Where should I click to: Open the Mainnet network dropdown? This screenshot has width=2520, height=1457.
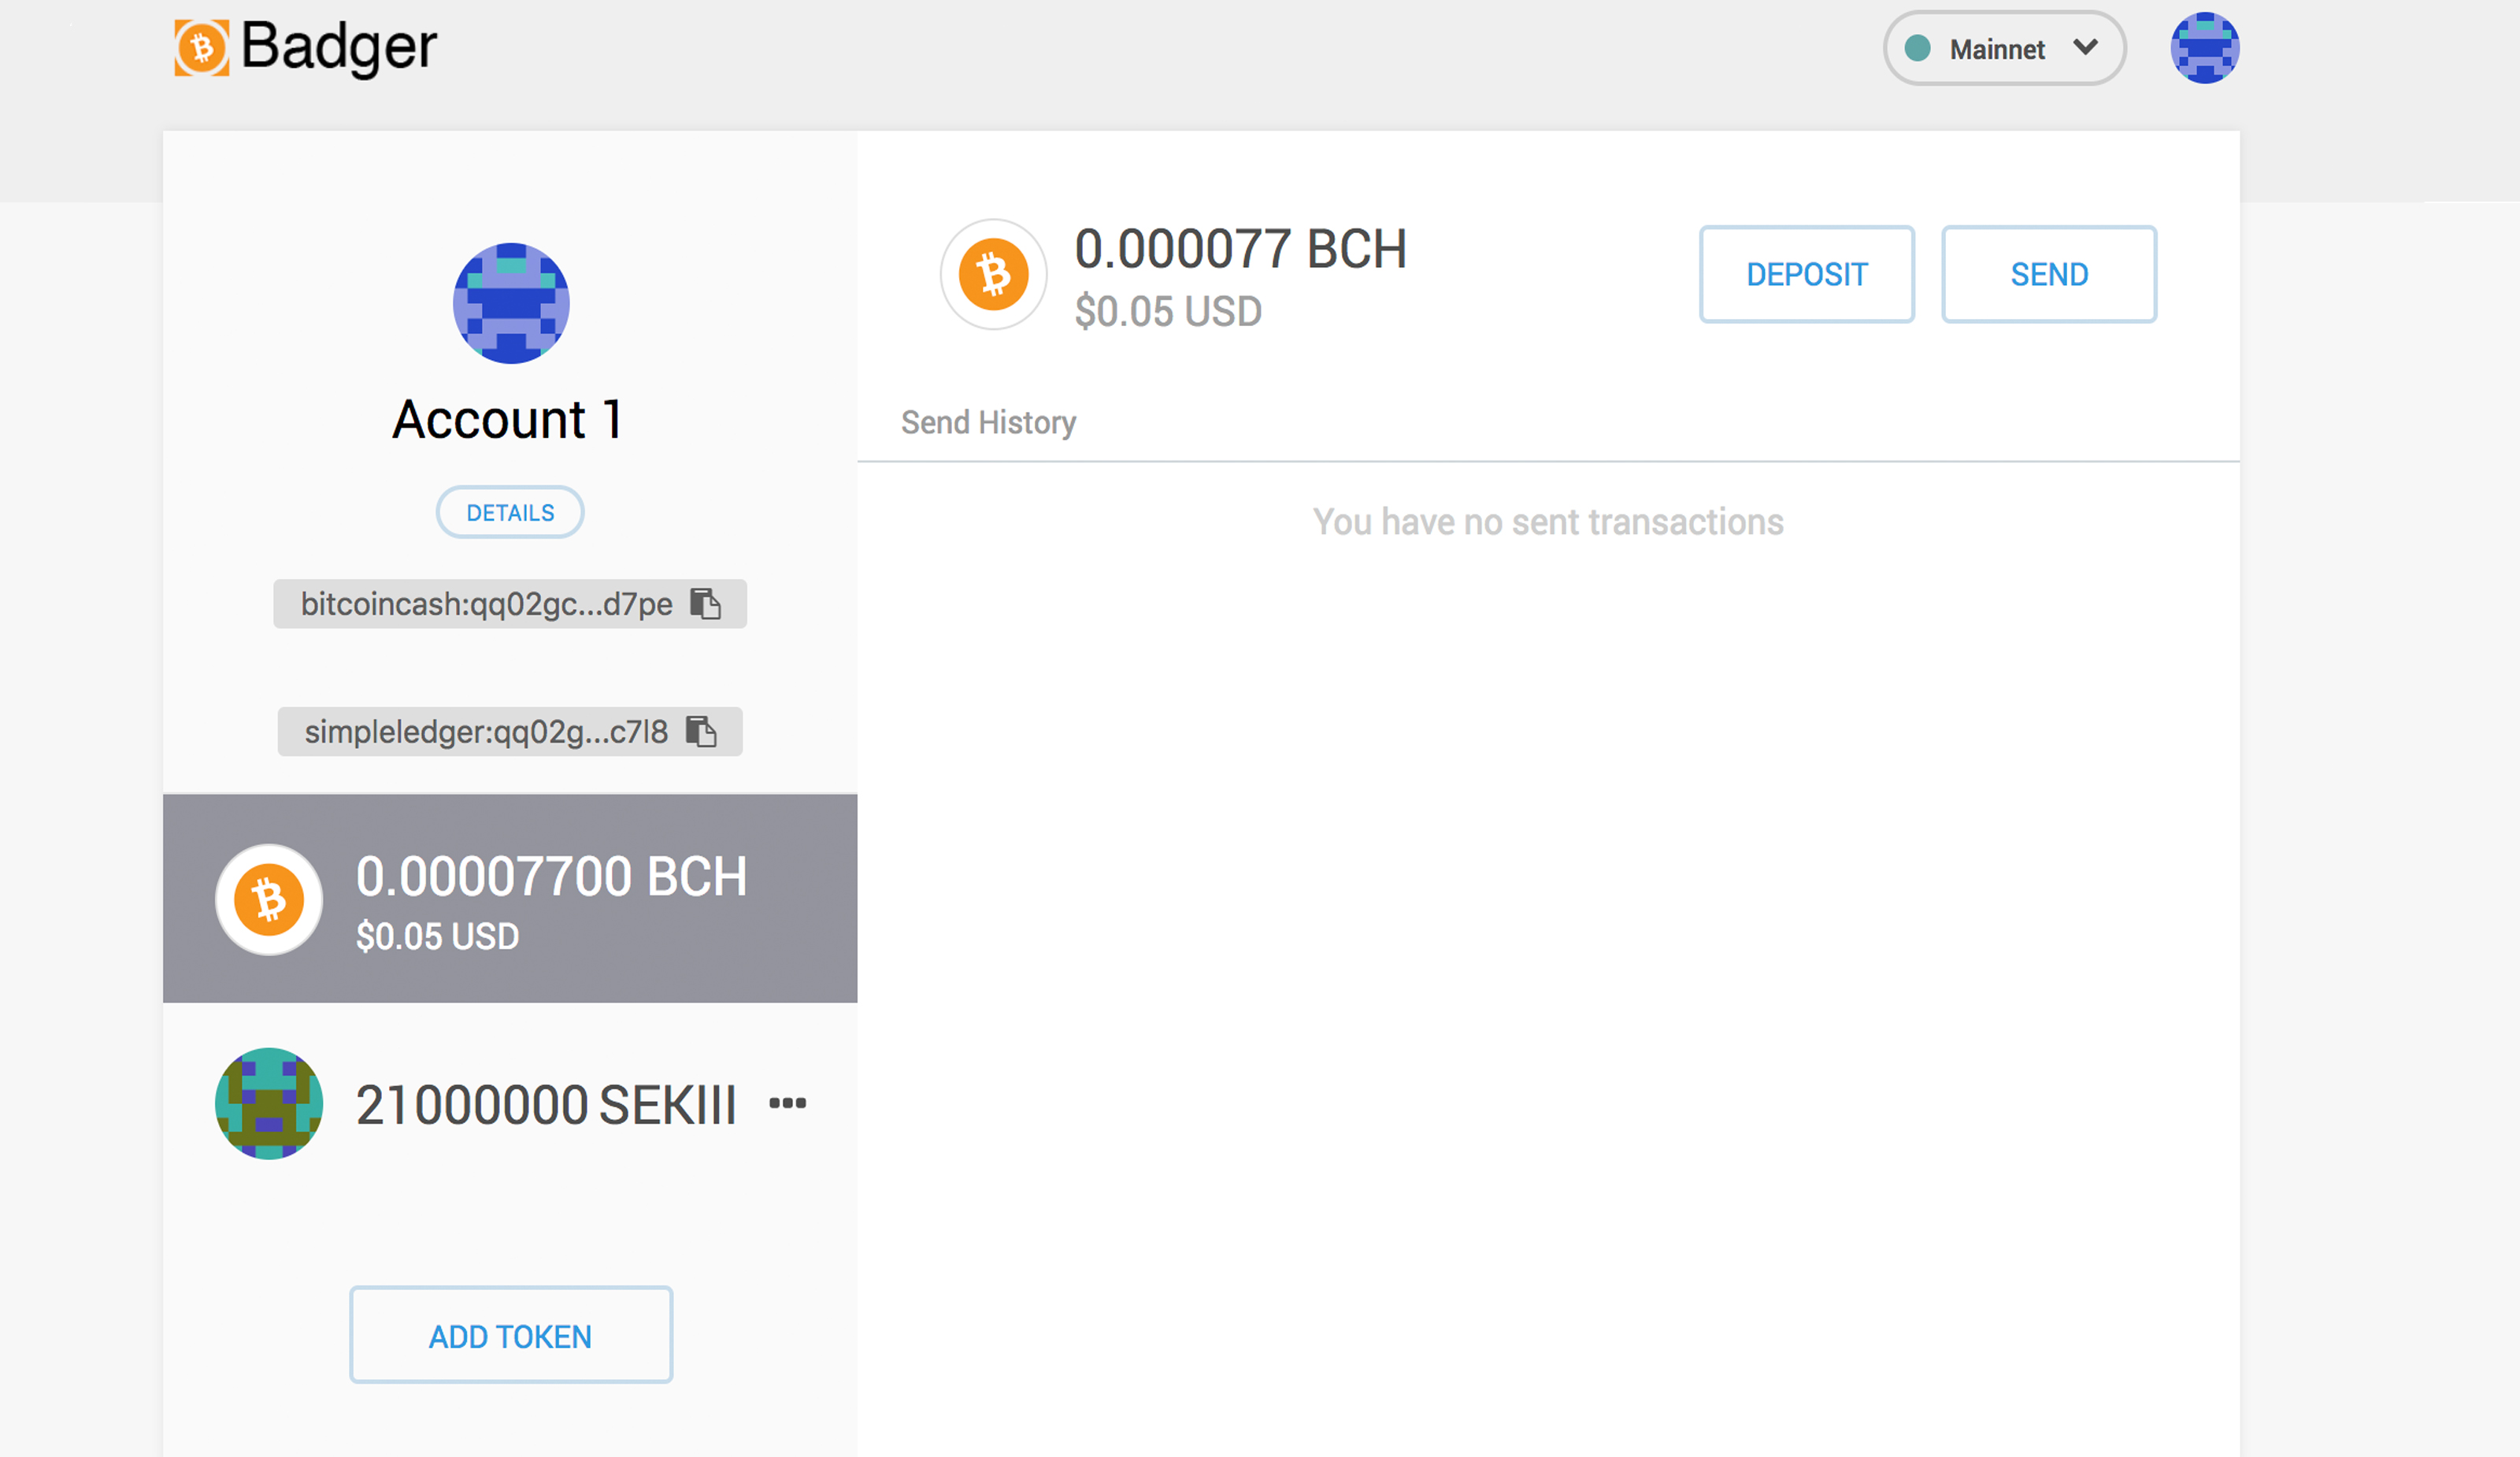click(x=2004, y=48)
